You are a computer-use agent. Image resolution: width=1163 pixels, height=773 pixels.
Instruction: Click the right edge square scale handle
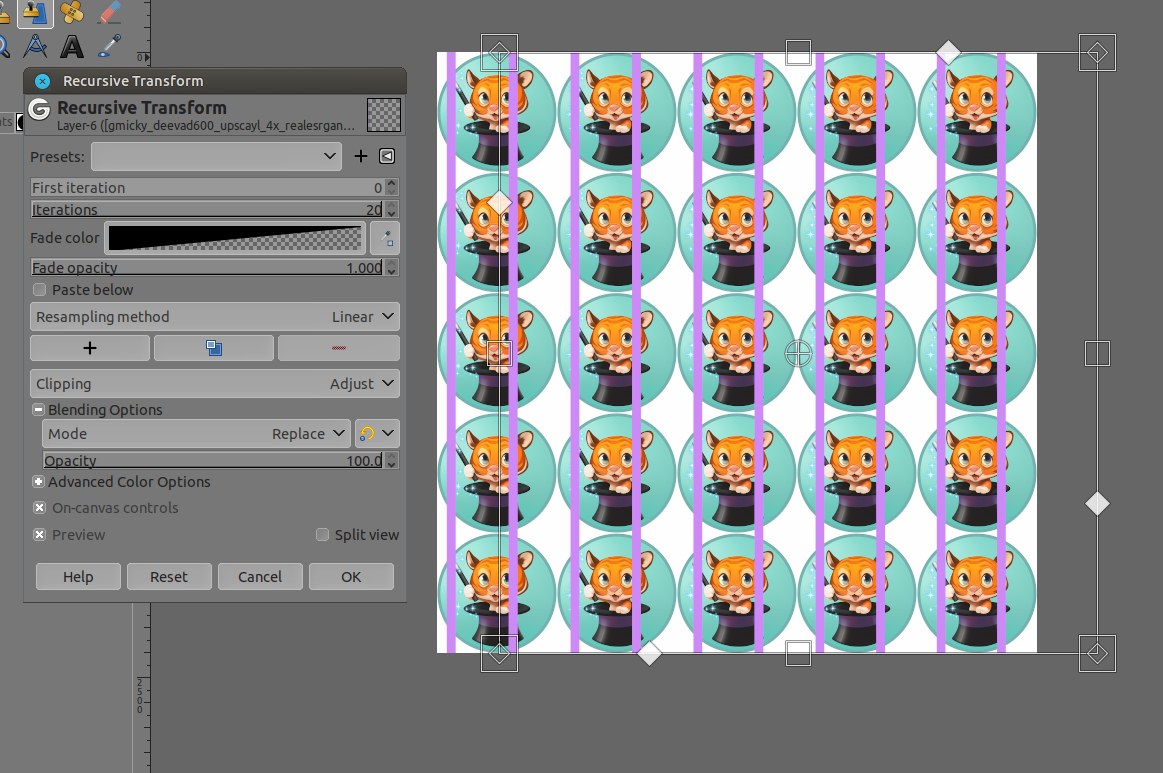(x=1097, y=354)
